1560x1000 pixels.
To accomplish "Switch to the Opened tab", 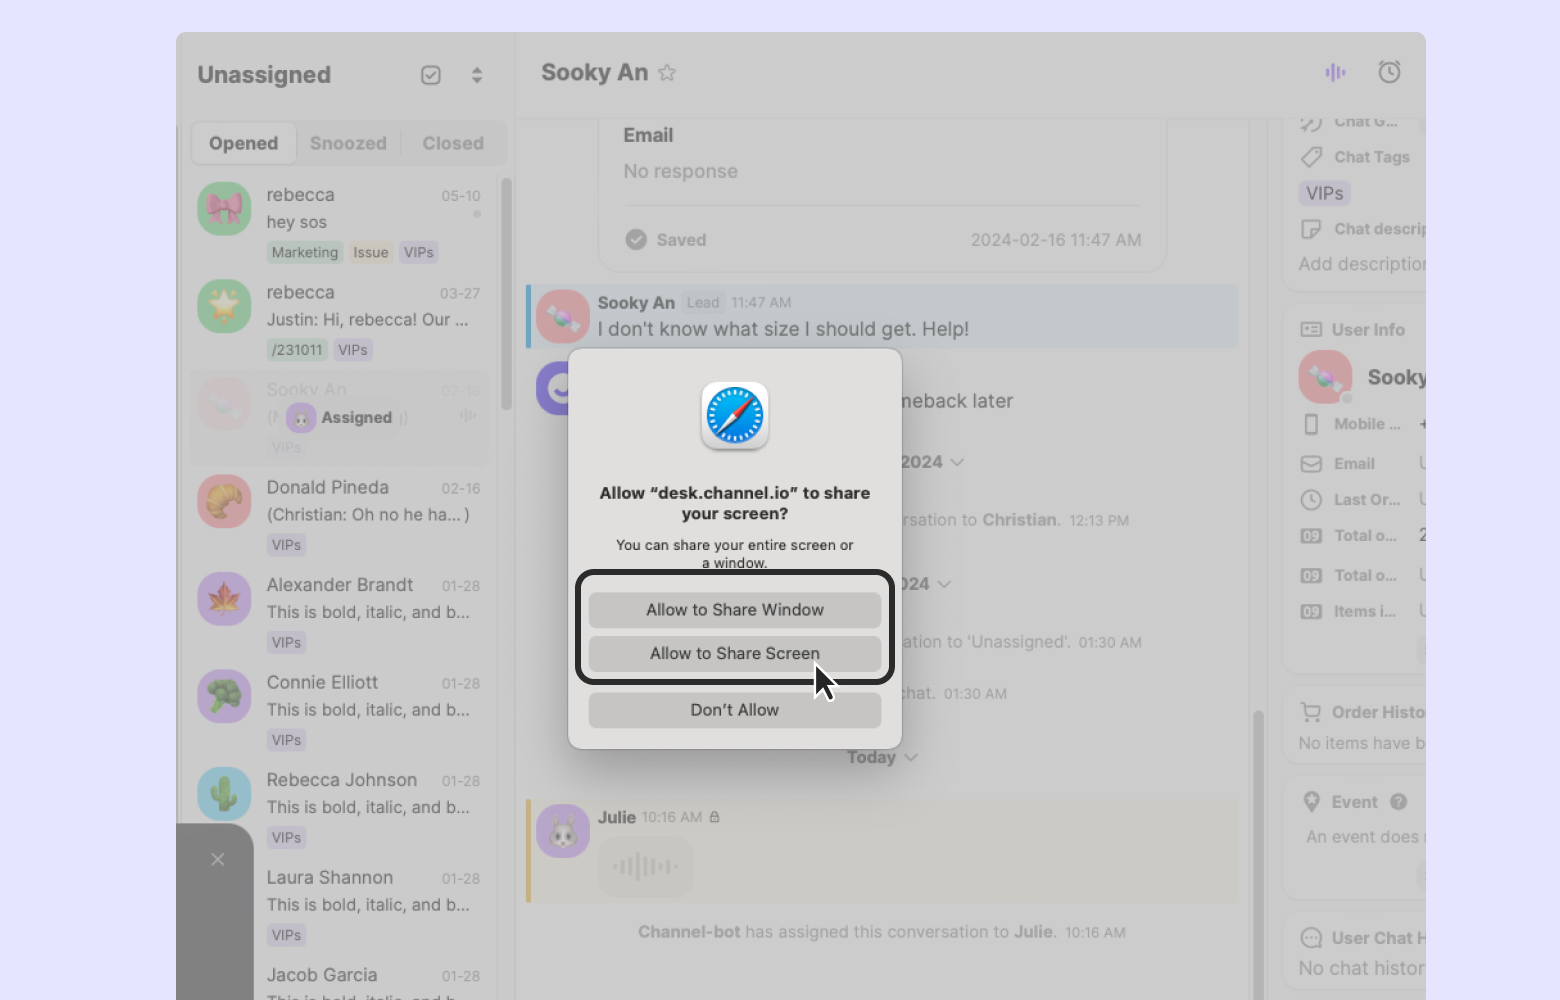I will (x=244, y=143).
